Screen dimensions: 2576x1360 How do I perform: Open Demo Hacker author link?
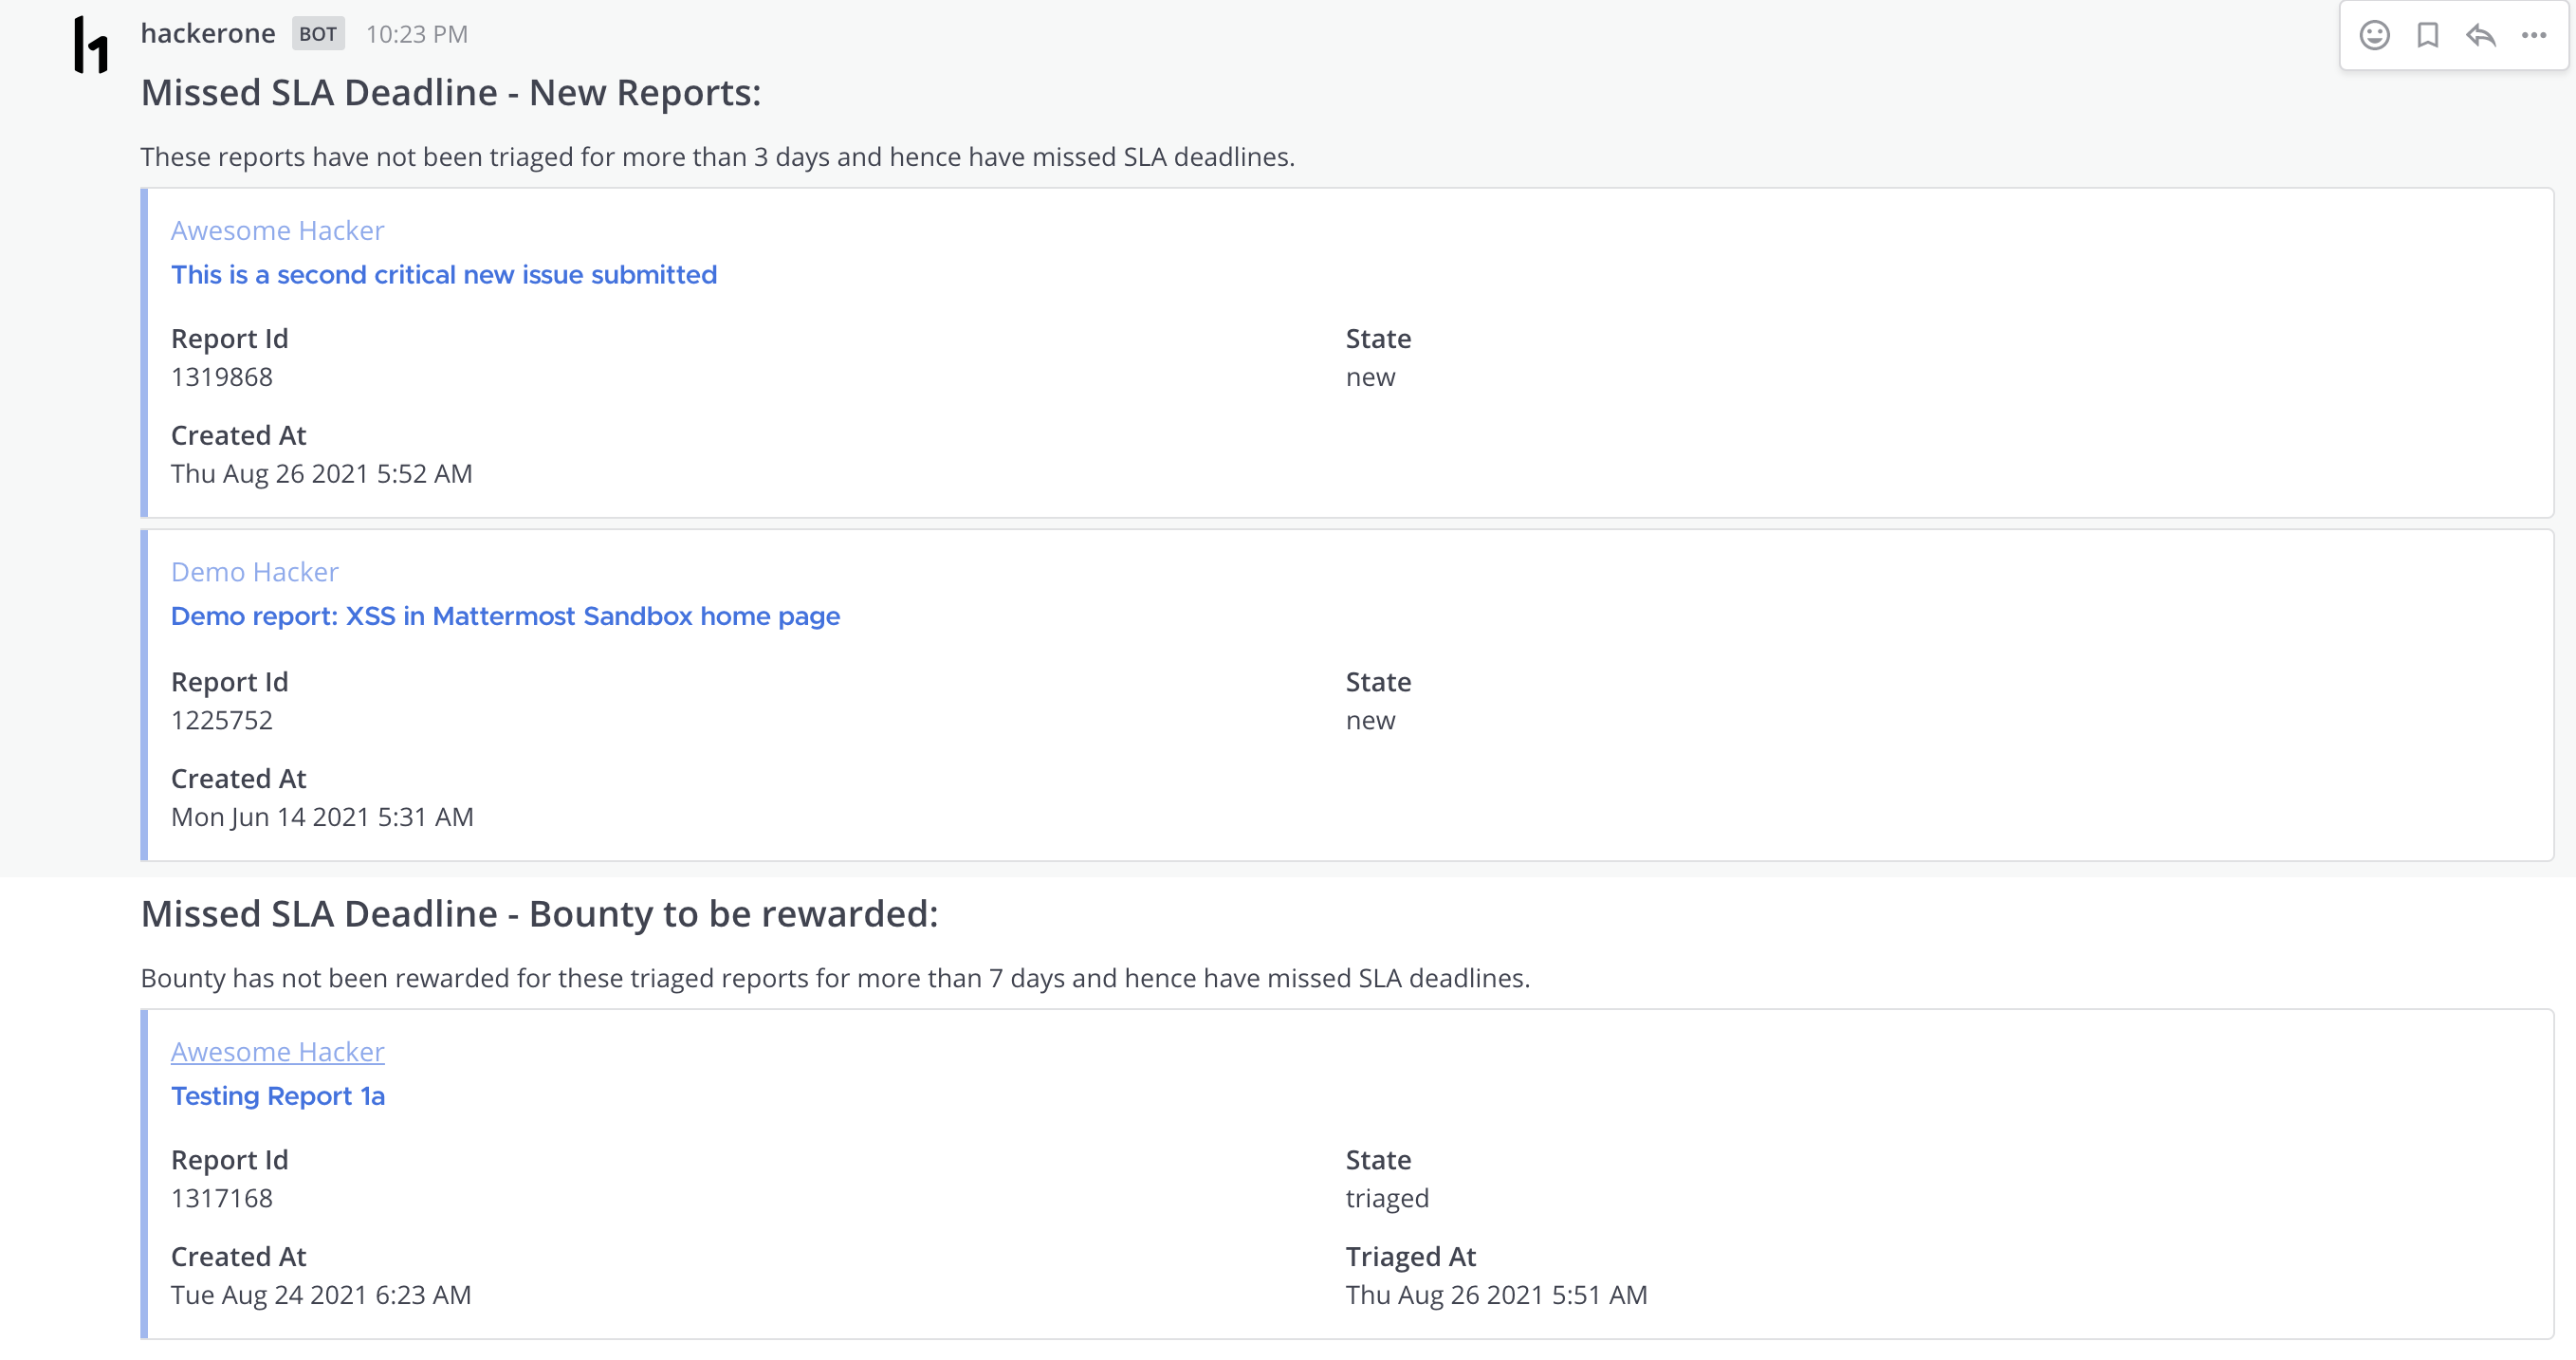tap(254, 571)
